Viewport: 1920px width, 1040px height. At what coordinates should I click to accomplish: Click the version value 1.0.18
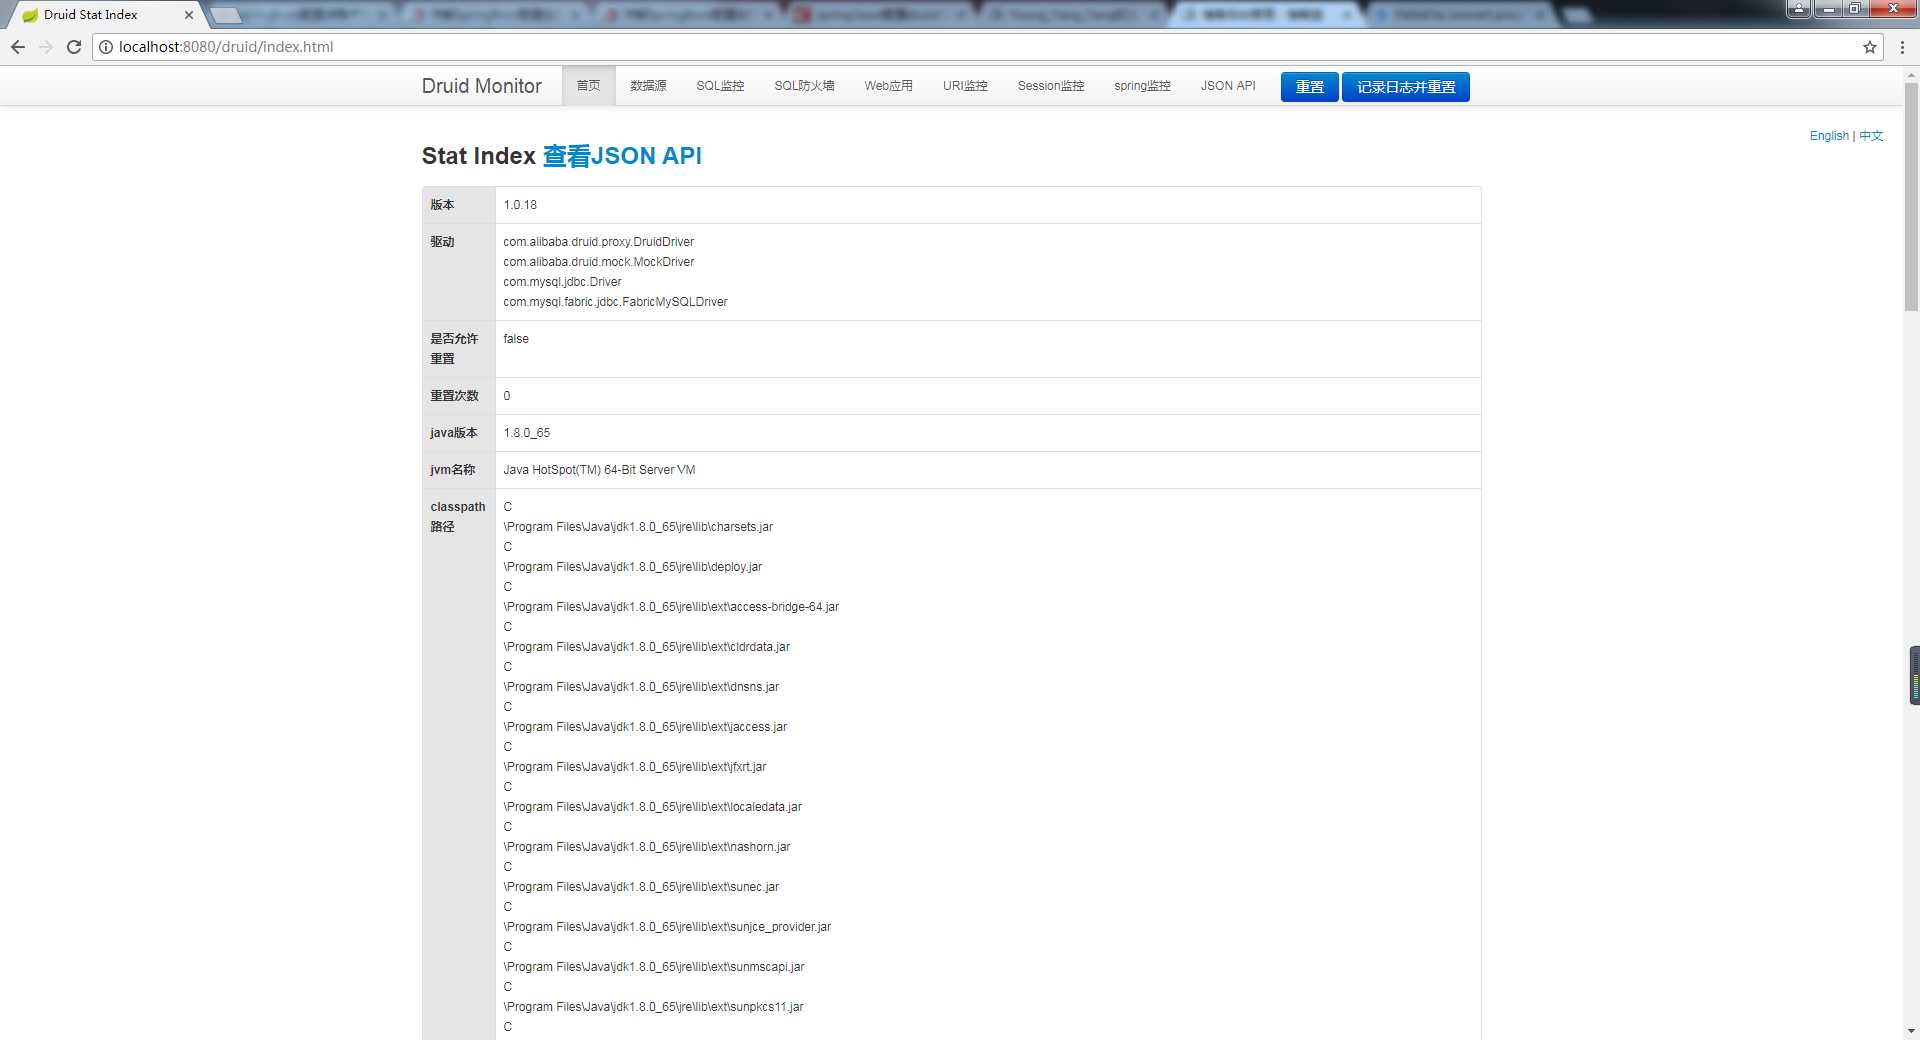click(x=520, y=205)
